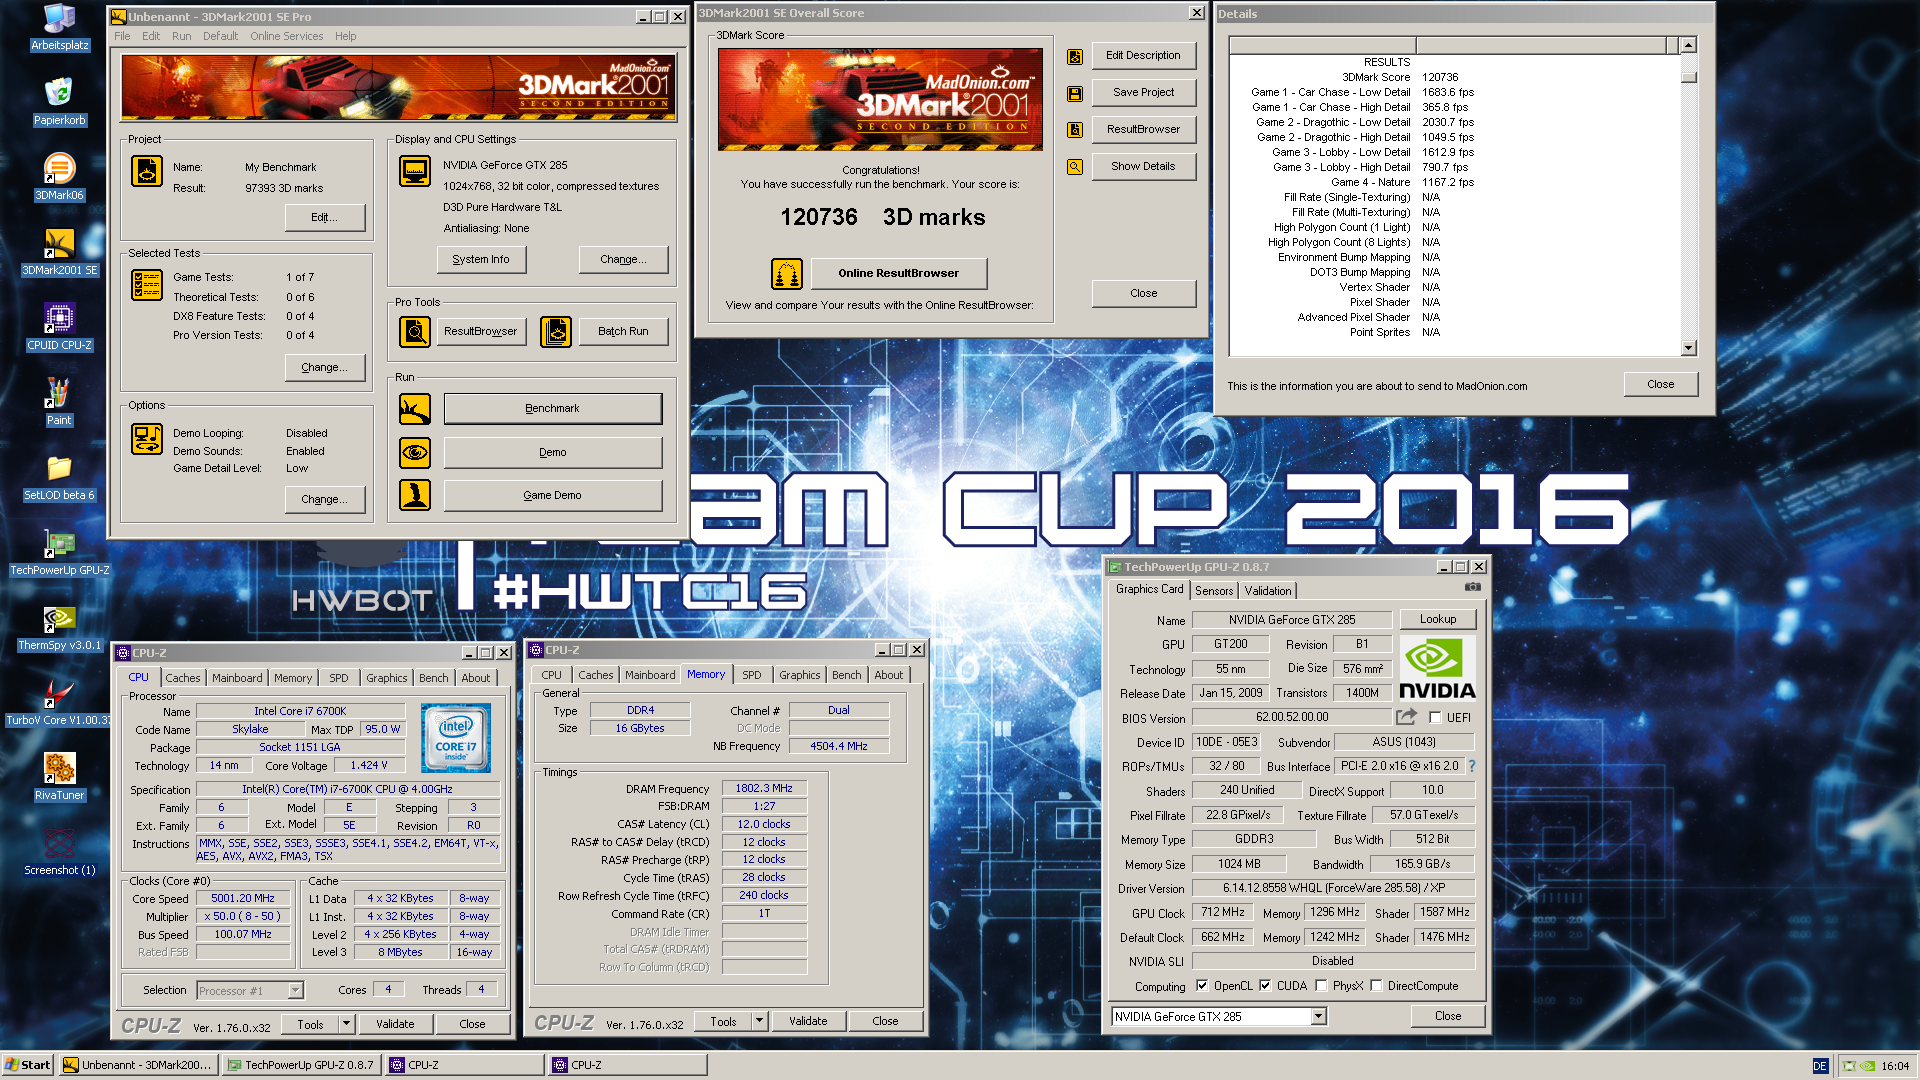
Task: Click the Bus Interface question mark in GPU-Z
Action: [x=1472, y=766]
